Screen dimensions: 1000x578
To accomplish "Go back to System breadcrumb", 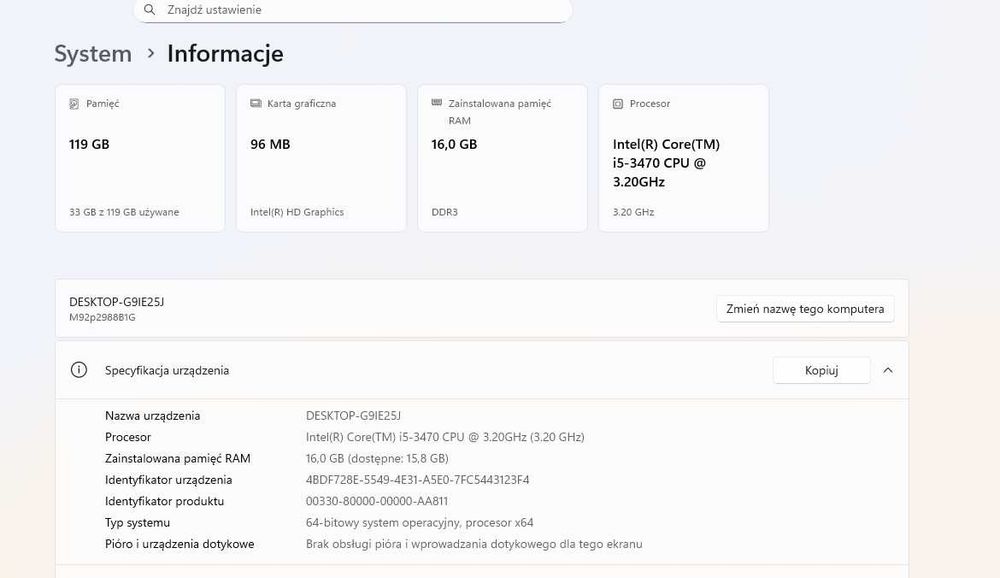I will [x=93, y=54].
